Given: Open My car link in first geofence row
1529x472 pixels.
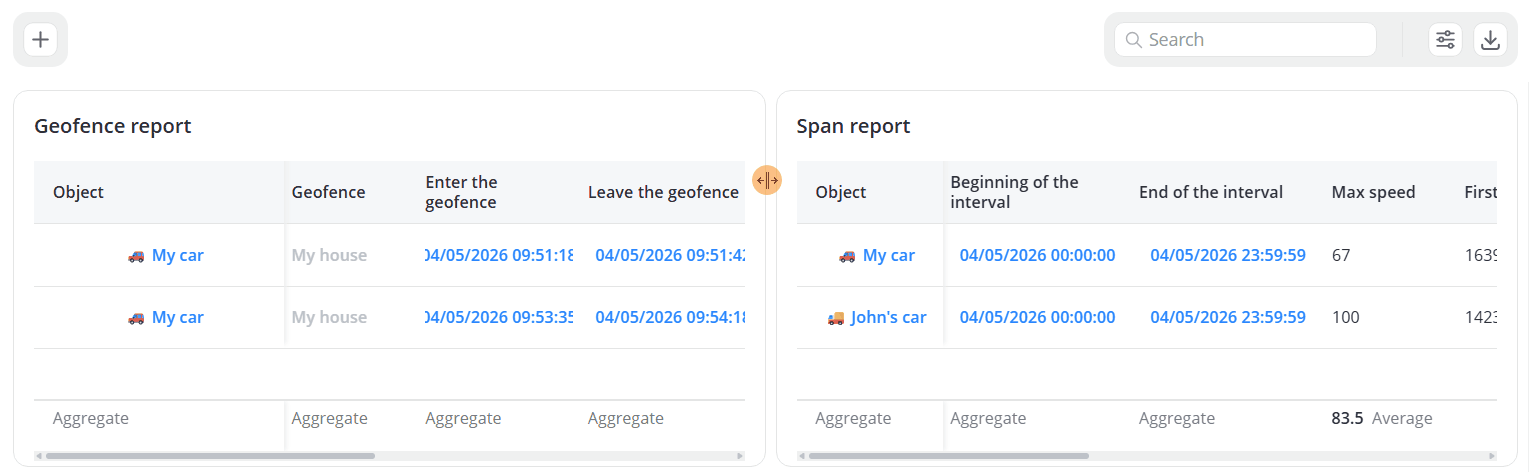Looking at the screenshot, I should point(177,255).
